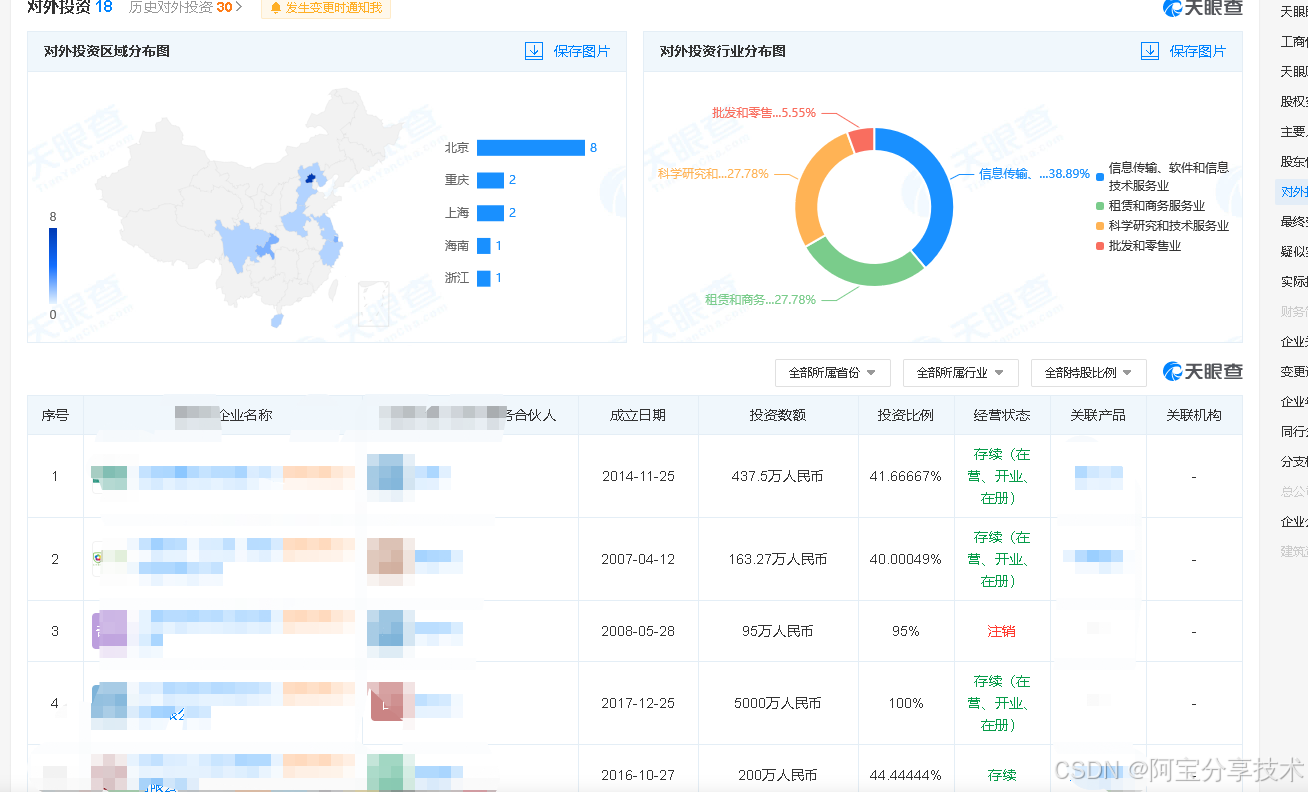1308x792 pixels.
Task: Click the 北京 bar showing 8 investments
Action: pos(530,148)
